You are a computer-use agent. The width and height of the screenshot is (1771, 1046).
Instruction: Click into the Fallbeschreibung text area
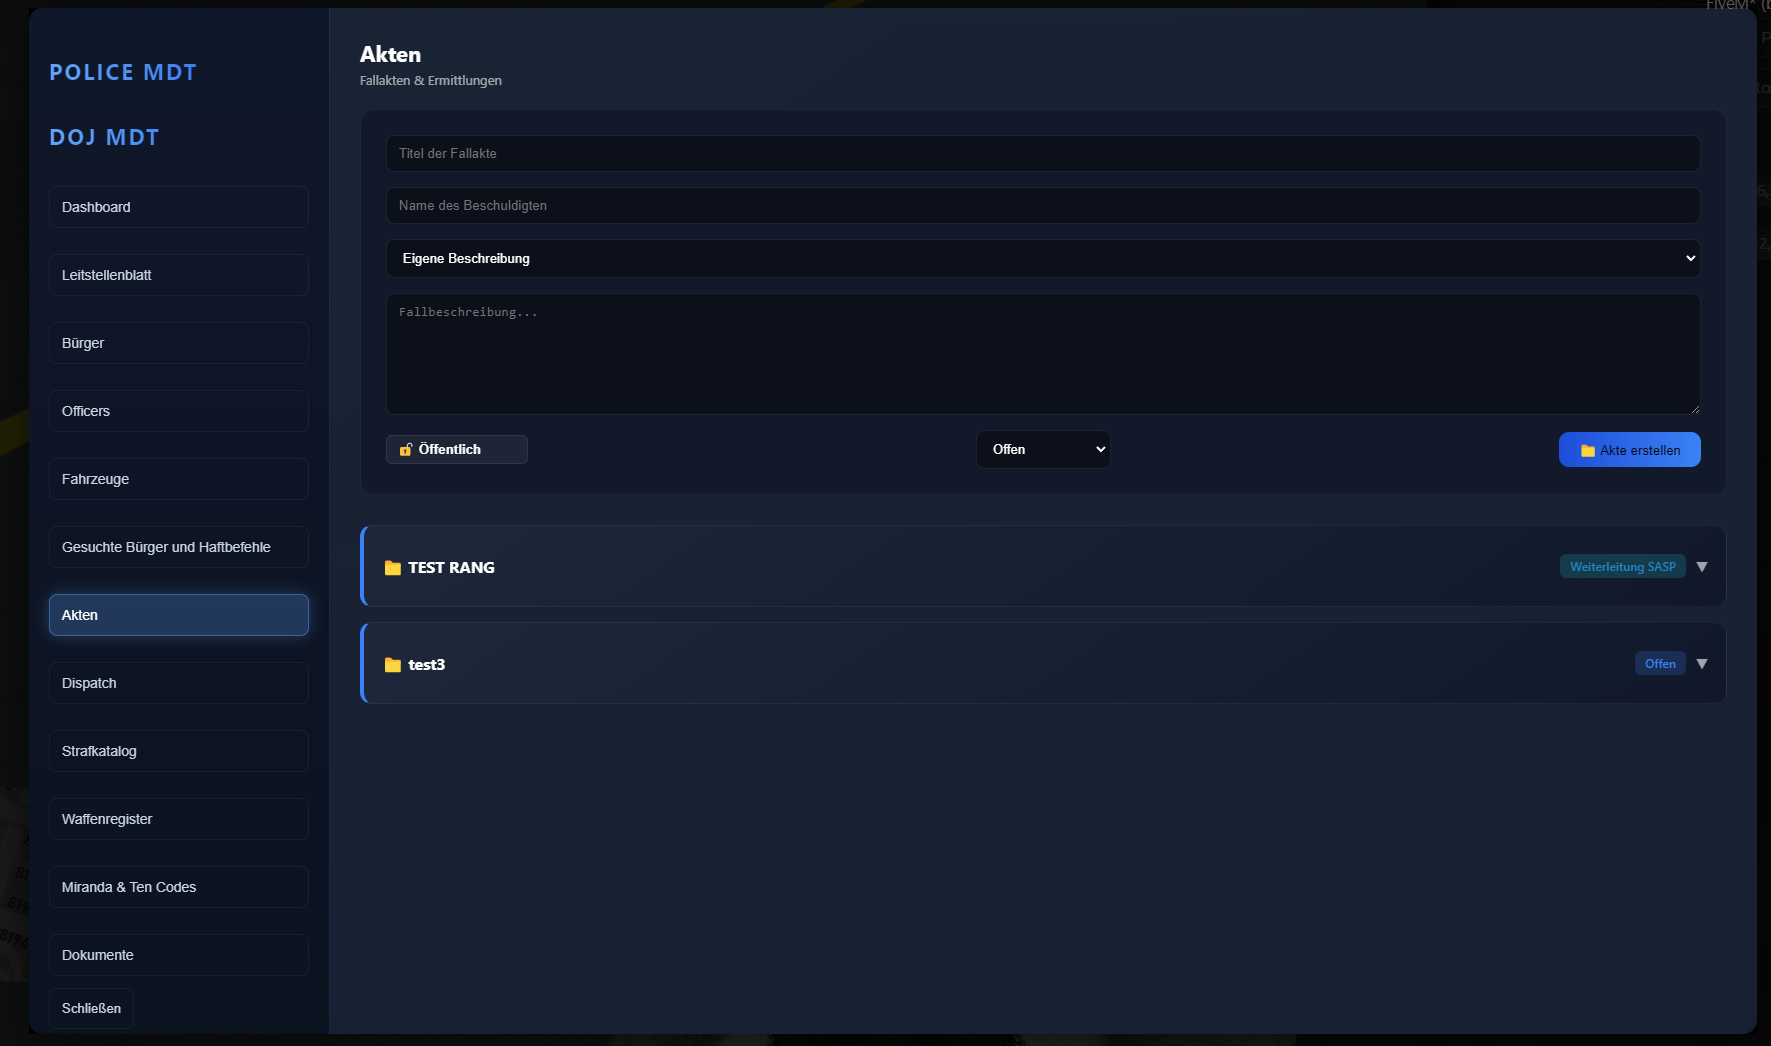pos(1042,354)
